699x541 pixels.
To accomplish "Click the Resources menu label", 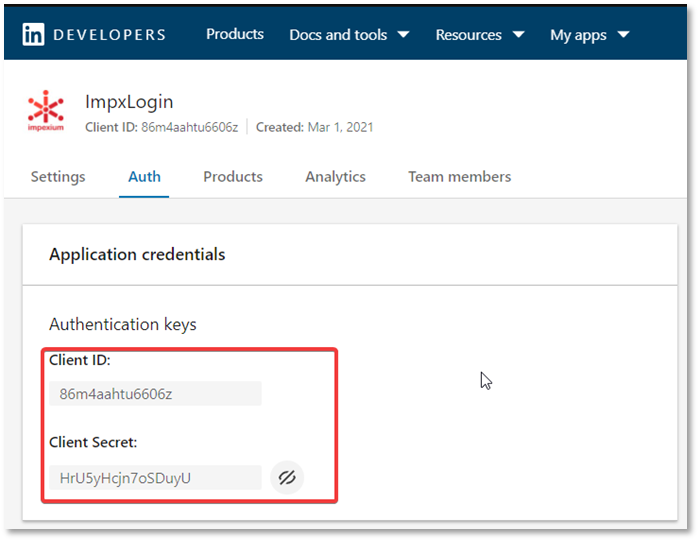I will [469, 35].
